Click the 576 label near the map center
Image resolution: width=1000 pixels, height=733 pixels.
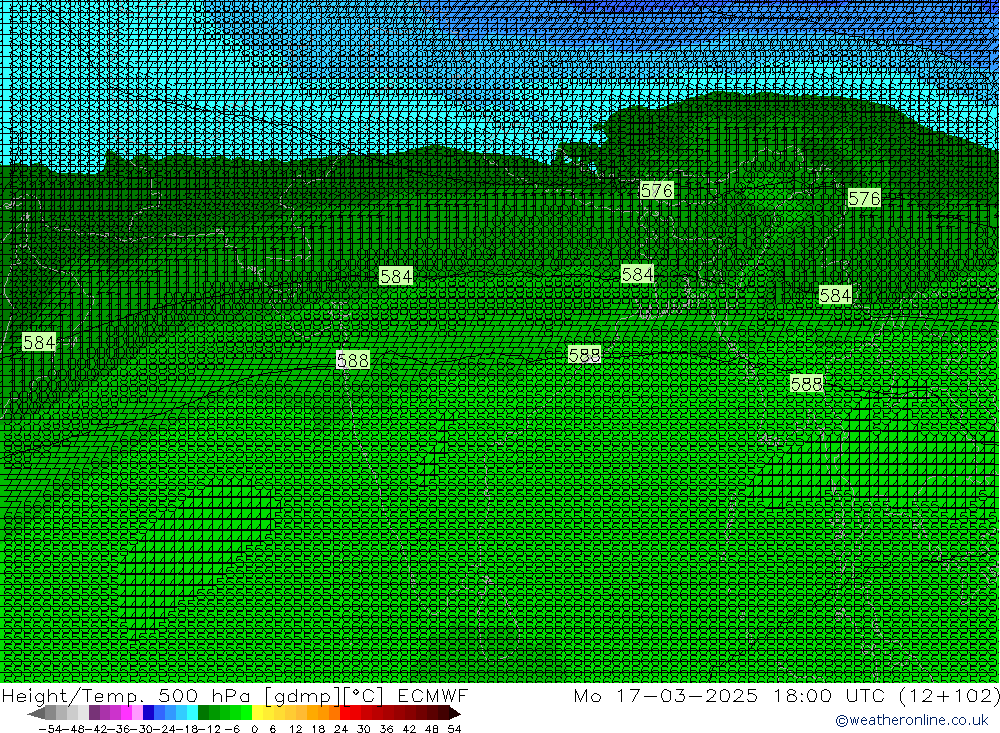click(x=656, y=190)
